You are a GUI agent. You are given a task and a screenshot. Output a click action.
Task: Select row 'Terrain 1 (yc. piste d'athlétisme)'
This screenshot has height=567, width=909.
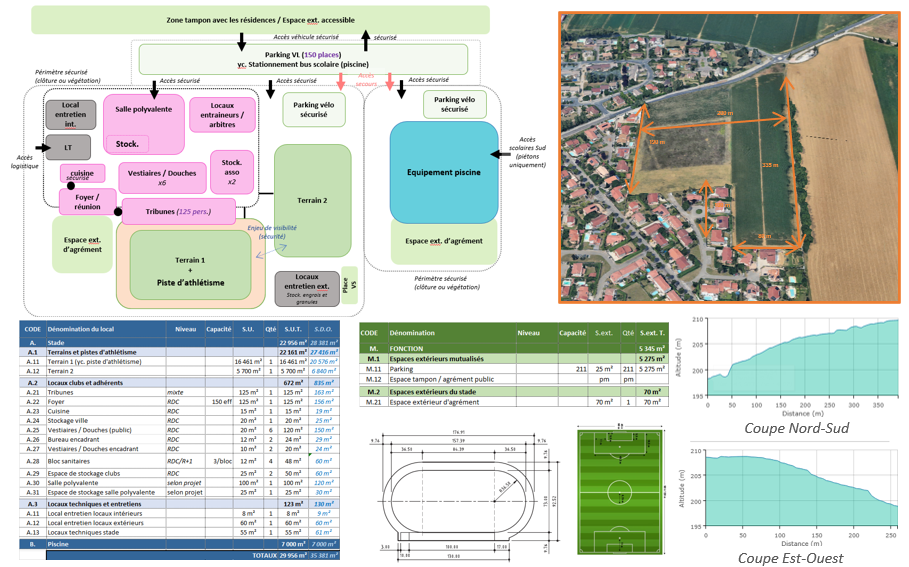[x=179, y=361]
